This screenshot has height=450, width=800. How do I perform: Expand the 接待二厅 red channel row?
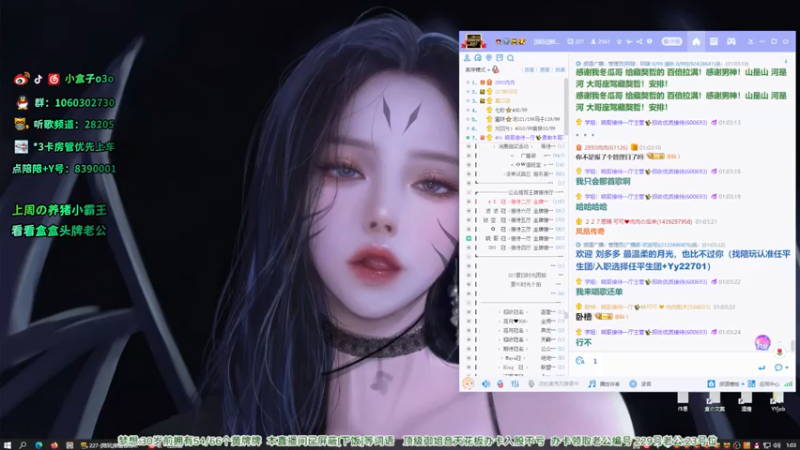tap(514, 202)
